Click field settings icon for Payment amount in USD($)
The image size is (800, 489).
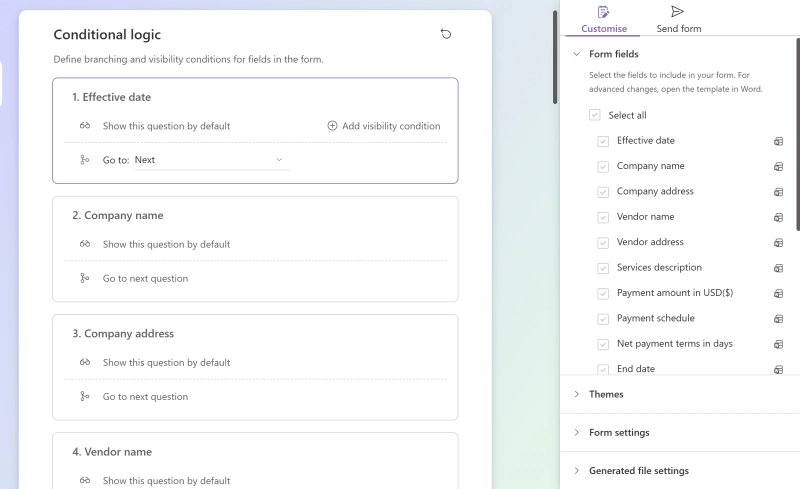778,294
